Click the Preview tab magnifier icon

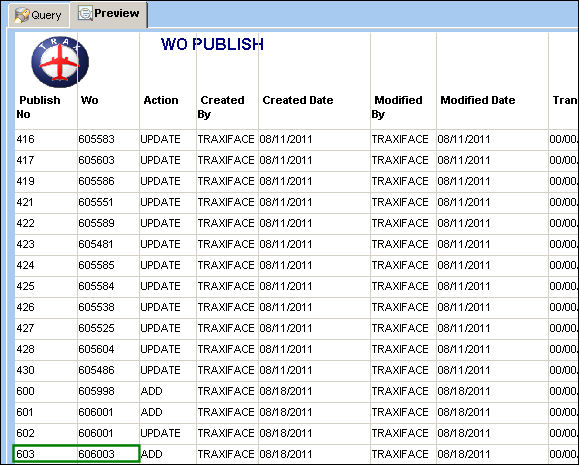pos(85,14)
